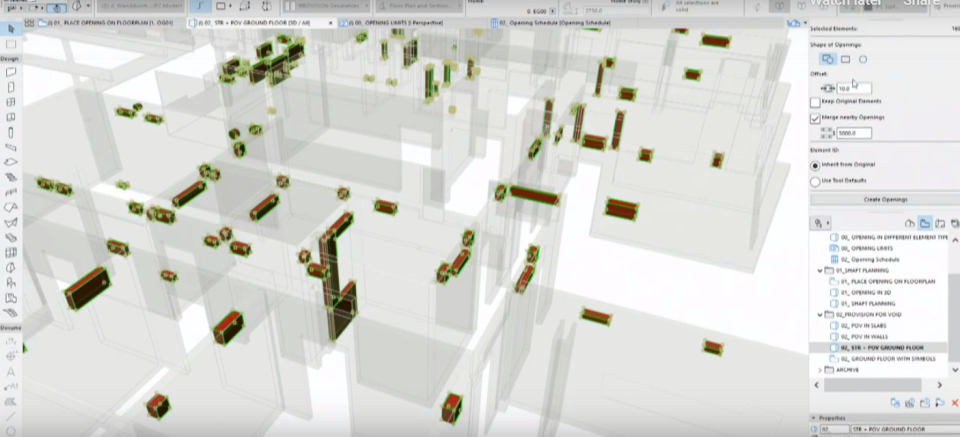Choose circular shape of openings

click(x=863, y=59)
